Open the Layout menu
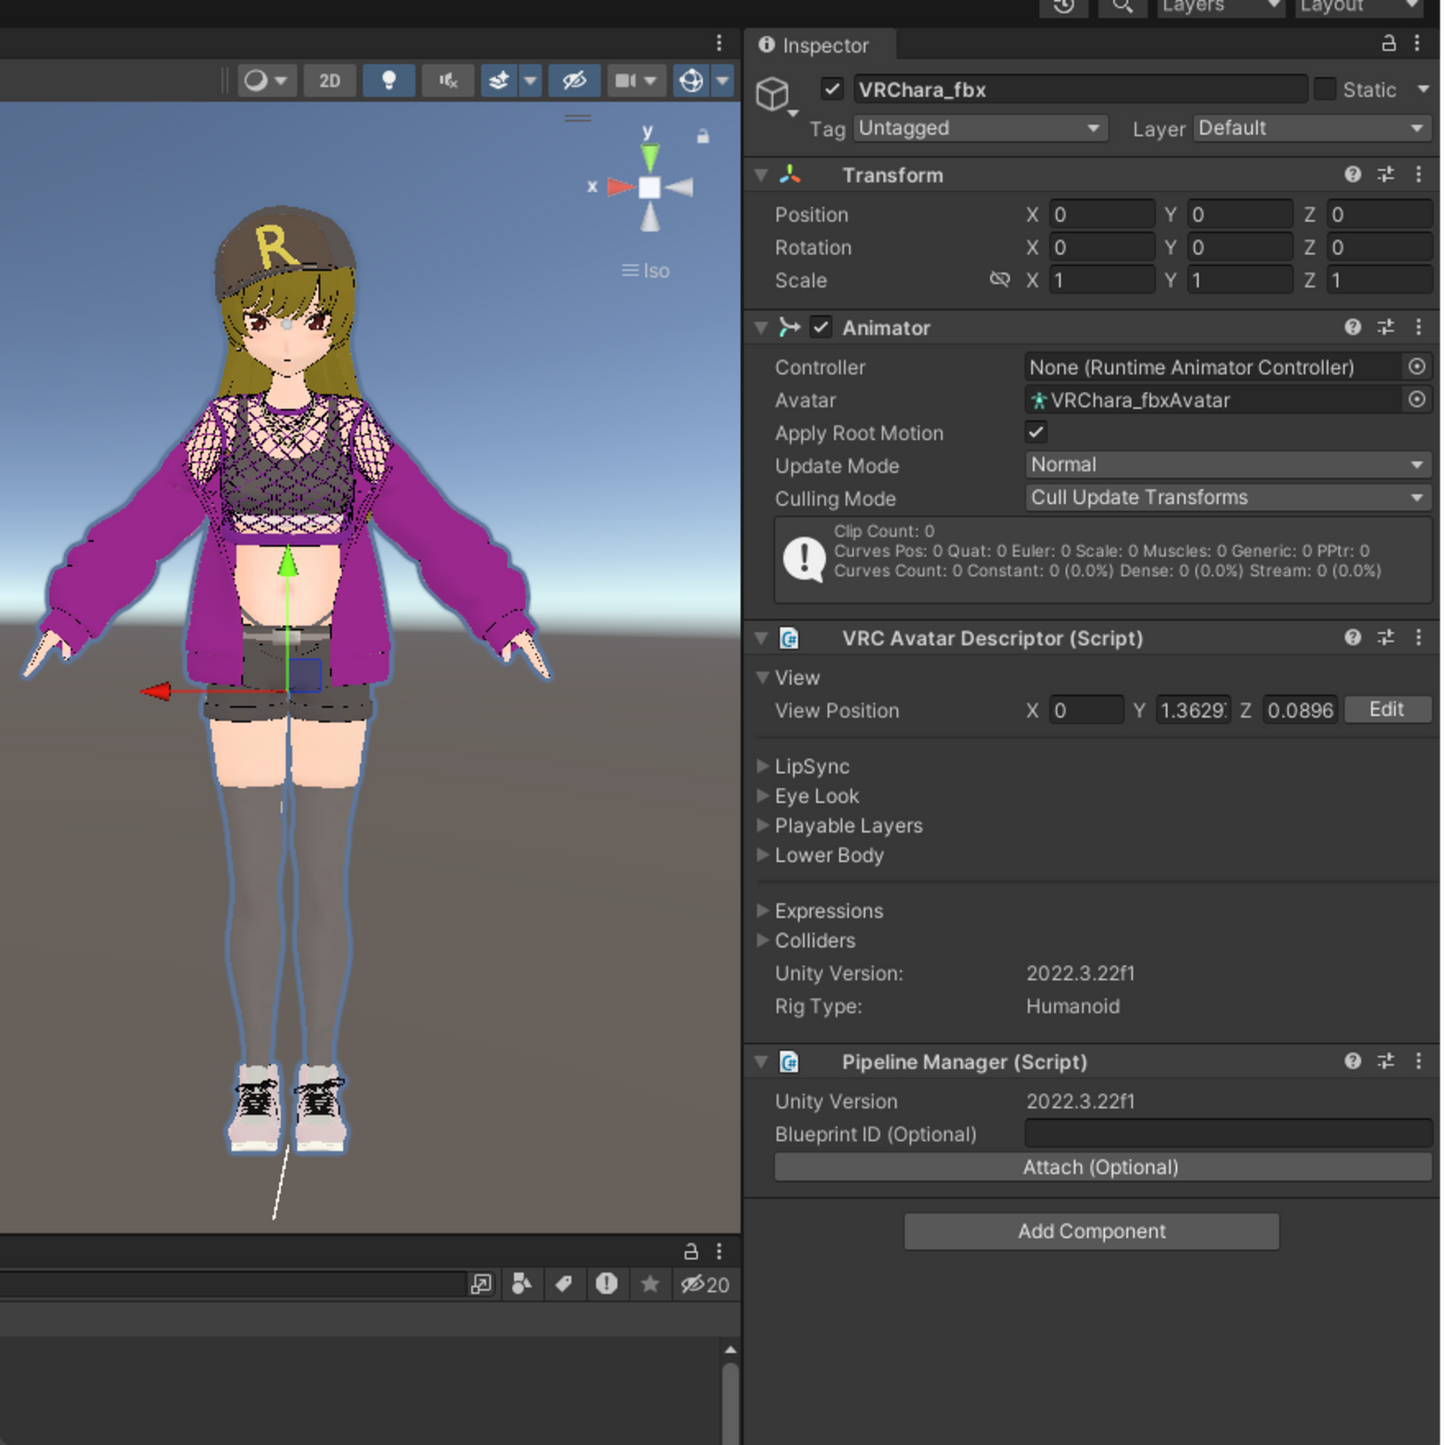 [x=1356, y=7]
